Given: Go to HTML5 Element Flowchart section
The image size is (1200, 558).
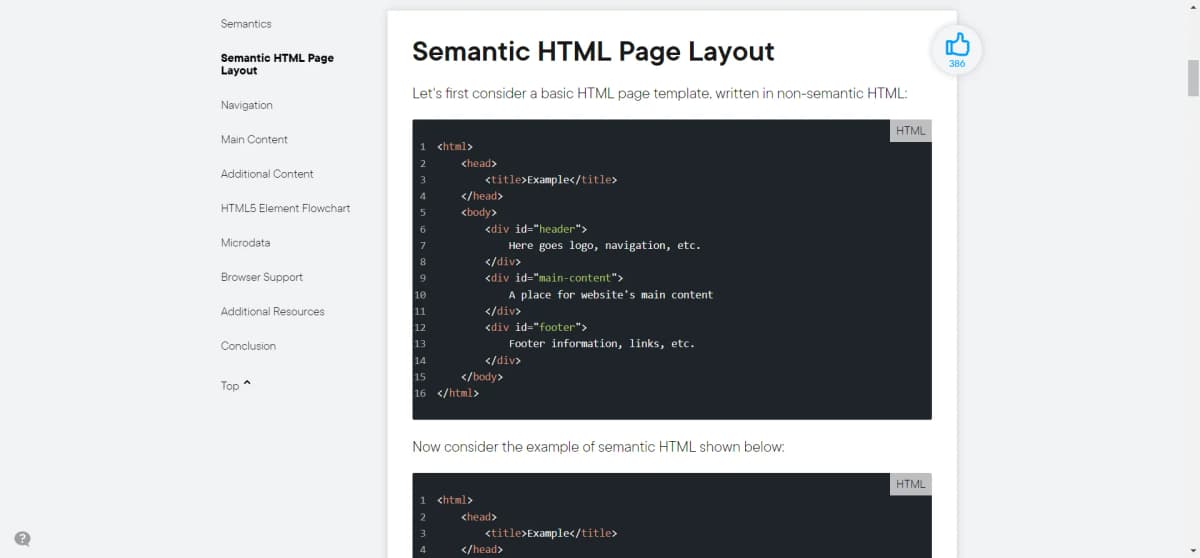Looking at the screenshot, I should coord(285,208).
